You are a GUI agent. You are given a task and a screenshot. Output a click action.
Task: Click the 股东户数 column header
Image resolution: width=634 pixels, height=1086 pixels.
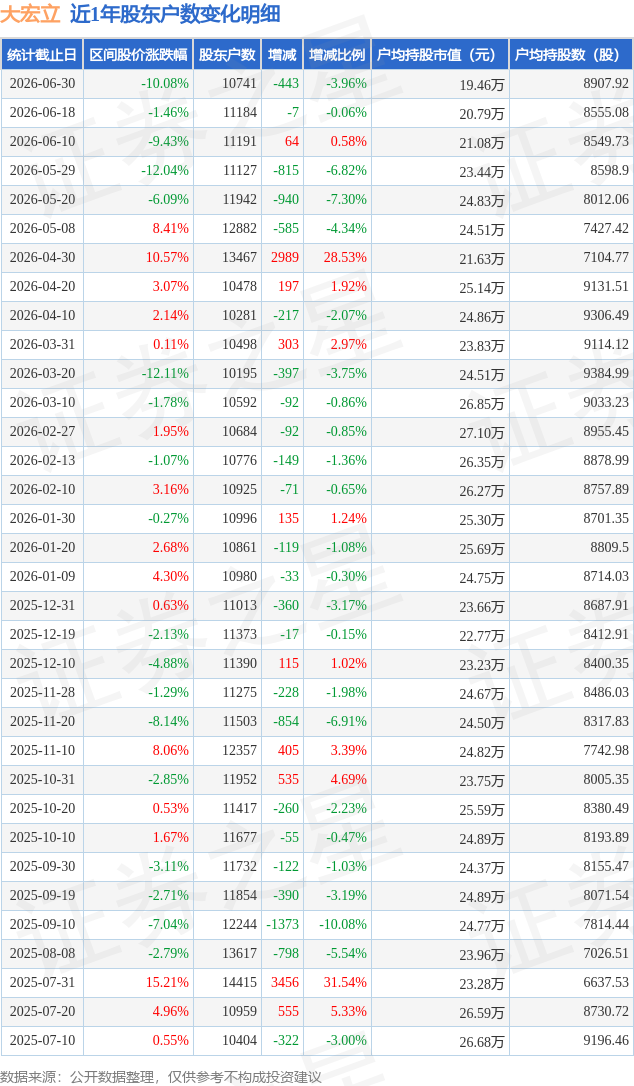pos(227,55)
